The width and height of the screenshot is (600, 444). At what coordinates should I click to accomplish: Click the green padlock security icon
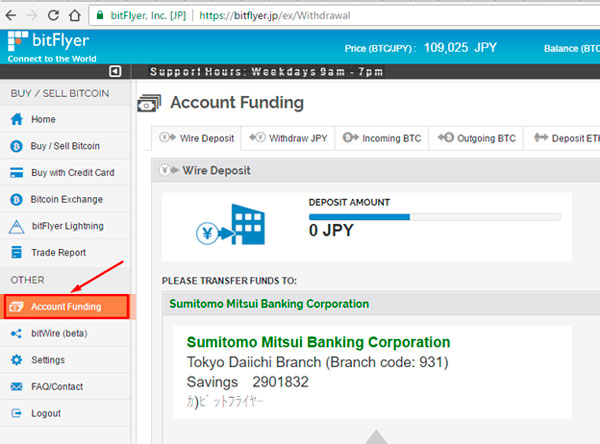(100, 15)
